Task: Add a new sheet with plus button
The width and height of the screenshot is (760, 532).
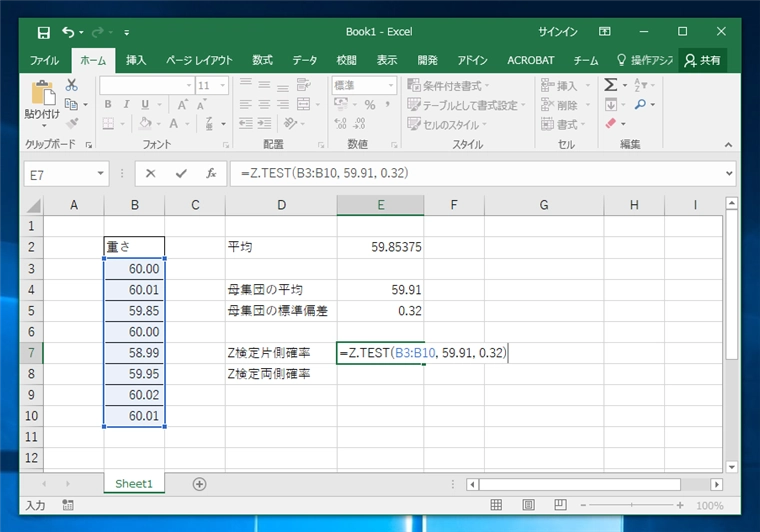Action: [199, 484]
